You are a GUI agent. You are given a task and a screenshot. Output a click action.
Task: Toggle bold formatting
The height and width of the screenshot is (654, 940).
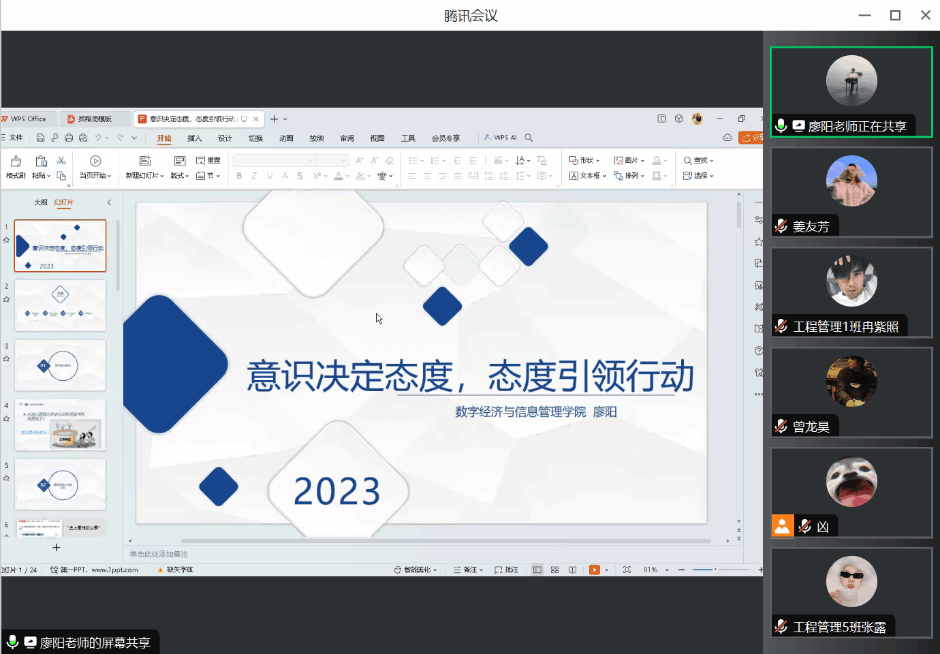pos(240,176)
